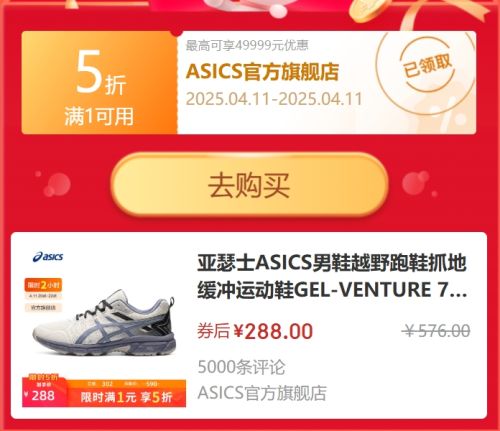
Task: Tap the 去购买 button
Action: (249, 184)
